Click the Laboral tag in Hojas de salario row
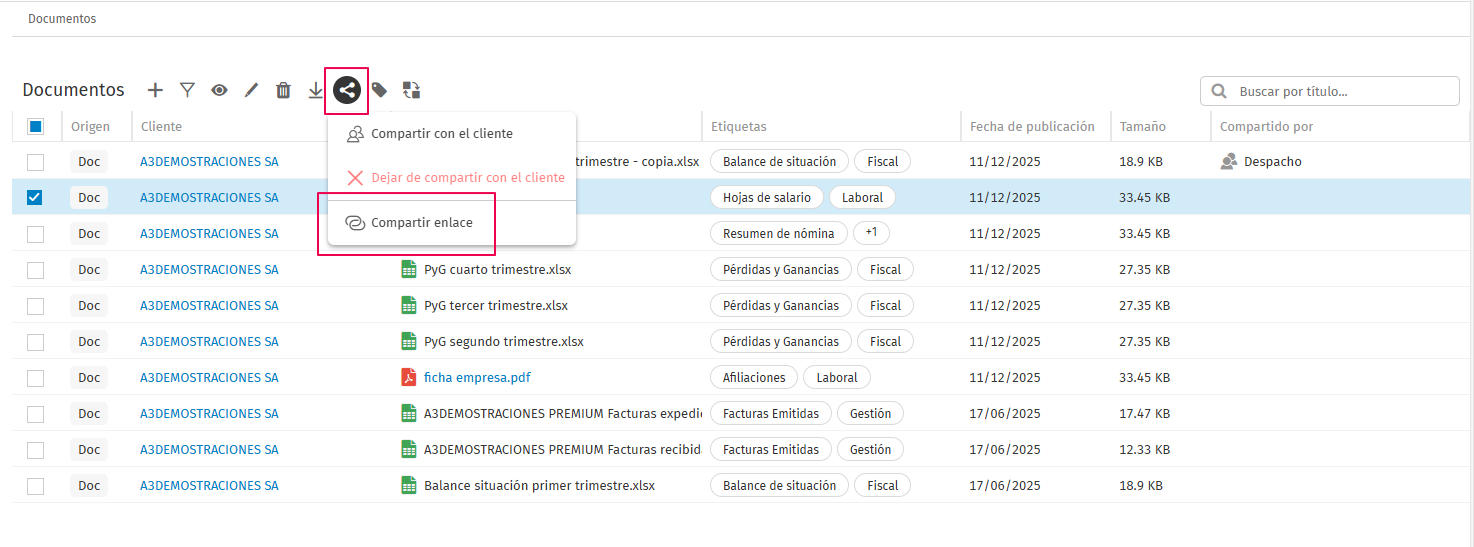This screenshot has height=547, width=1474. 862,197
